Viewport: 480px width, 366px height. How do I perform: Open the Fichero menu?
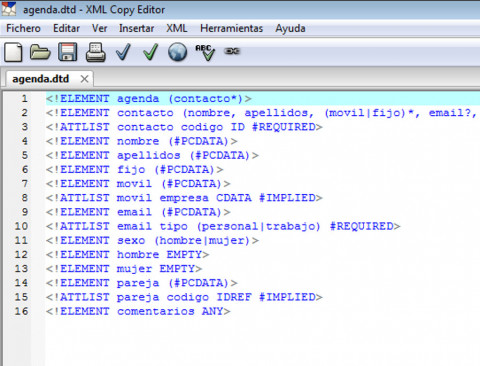coord(23,28)
